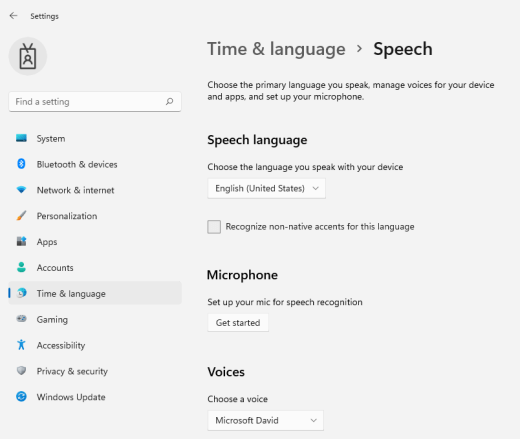
Task: Click the Voices section heading
Action: click(x=226, y=372)
